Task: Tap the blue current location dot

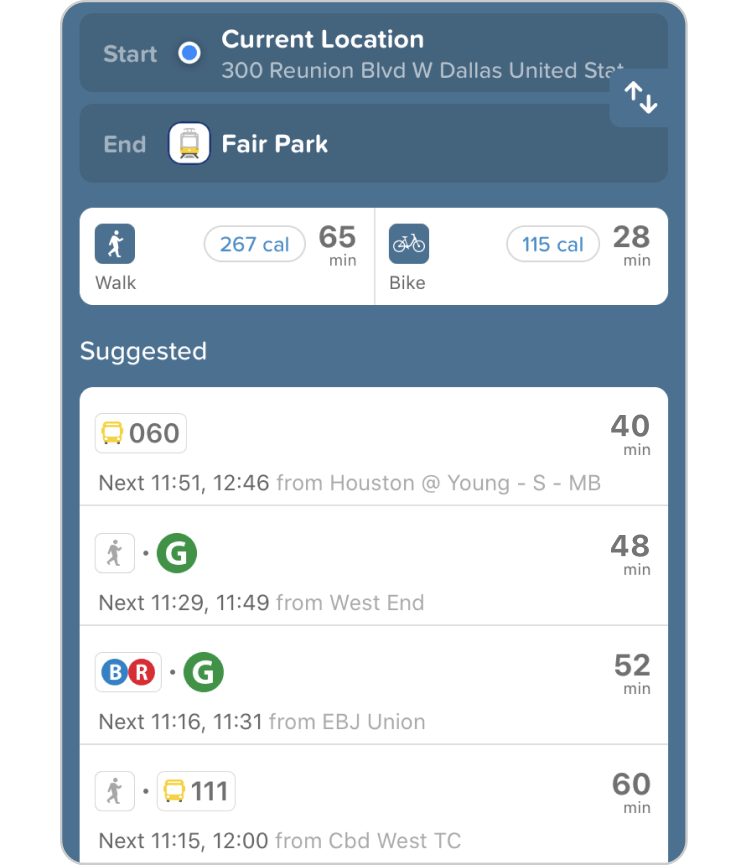Action: (189, 54)
